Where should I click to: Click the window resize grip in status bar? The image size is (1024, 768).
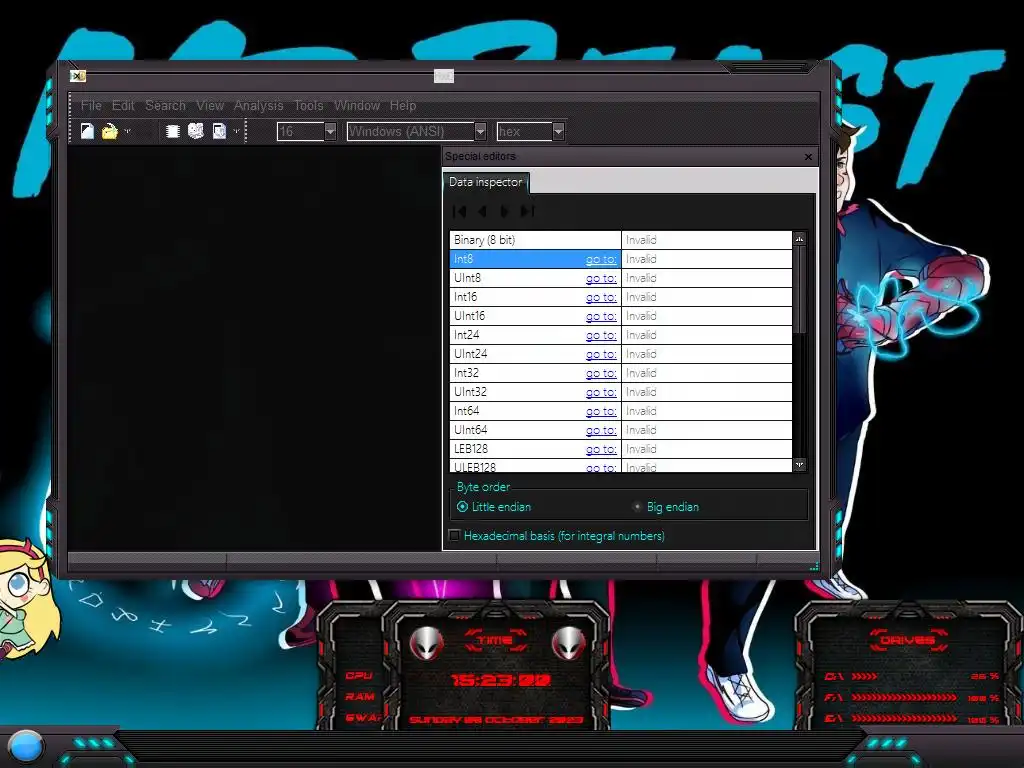coord(814,566)
